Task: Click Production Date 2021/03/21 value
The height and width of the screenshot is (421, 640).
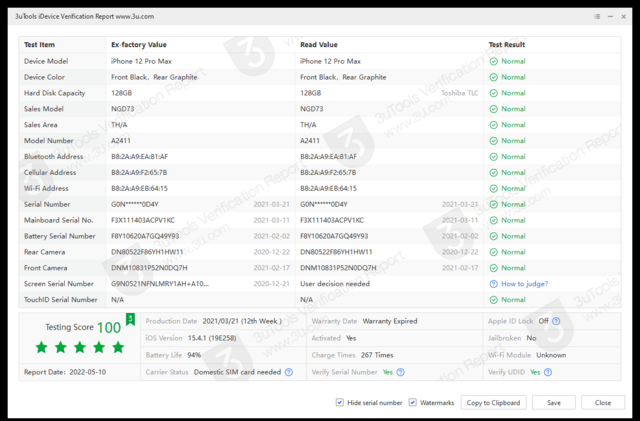Action: (x=242, y=321)
